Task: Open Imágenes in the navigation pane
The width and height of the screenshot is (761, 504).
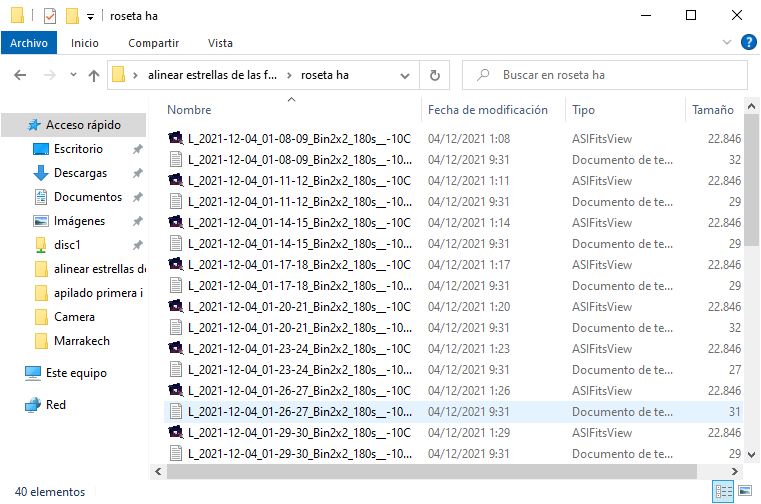Action: click(x=79, y=221)
